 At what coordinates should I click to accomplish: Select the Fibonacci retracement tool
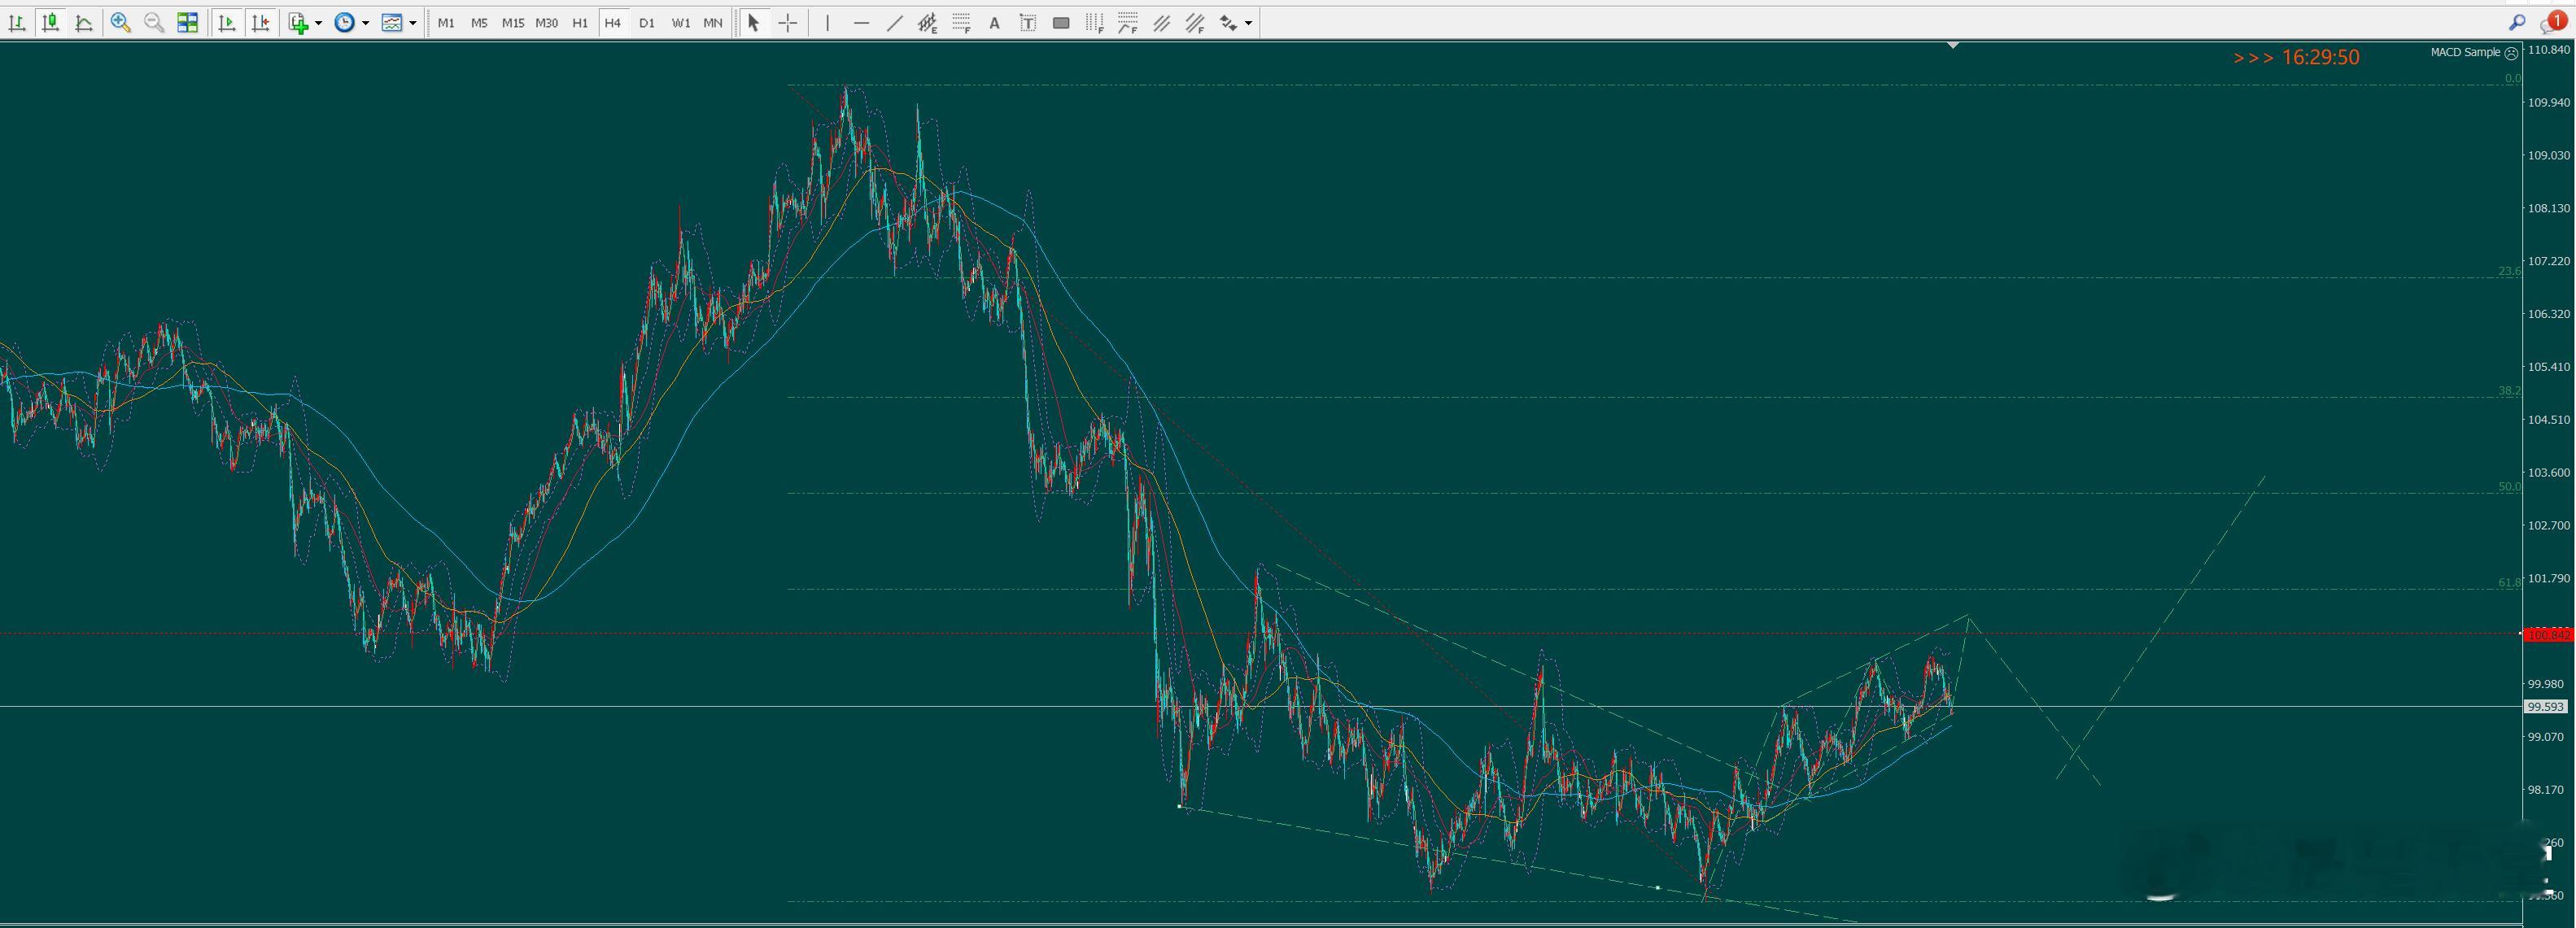point(961,22)
